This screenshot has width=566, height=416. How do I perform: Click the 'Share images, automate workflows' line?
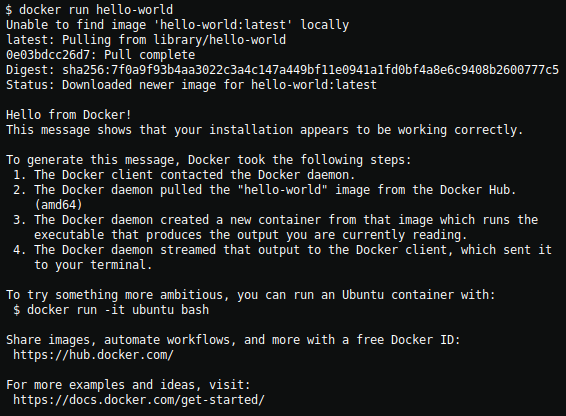[233, 340]
